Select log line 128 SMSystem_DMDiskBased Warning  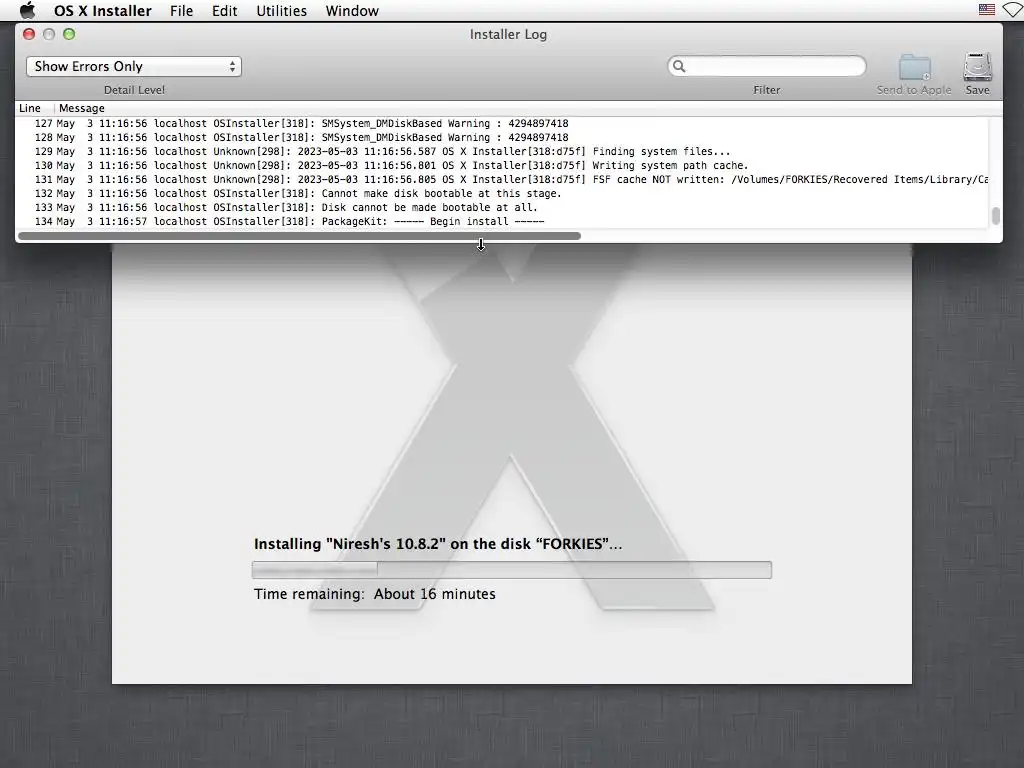502,137
